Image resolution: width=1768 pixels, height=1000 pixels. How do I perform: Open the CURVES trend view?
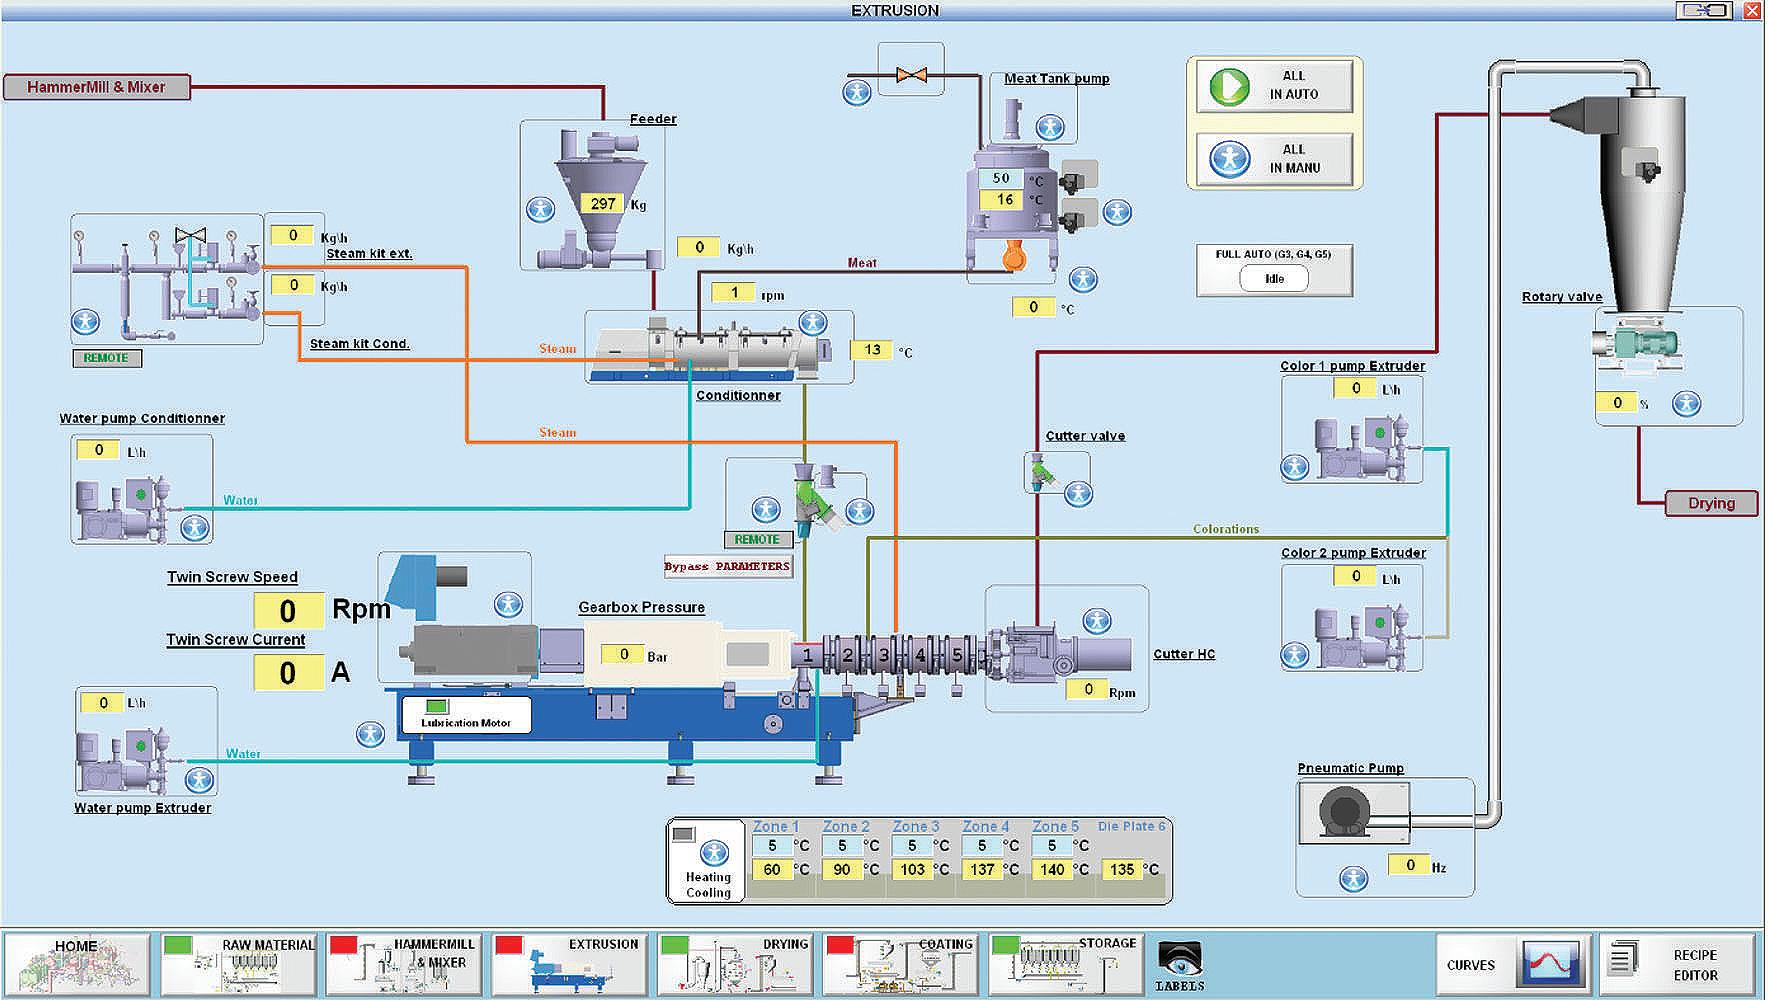(1514, 964)
